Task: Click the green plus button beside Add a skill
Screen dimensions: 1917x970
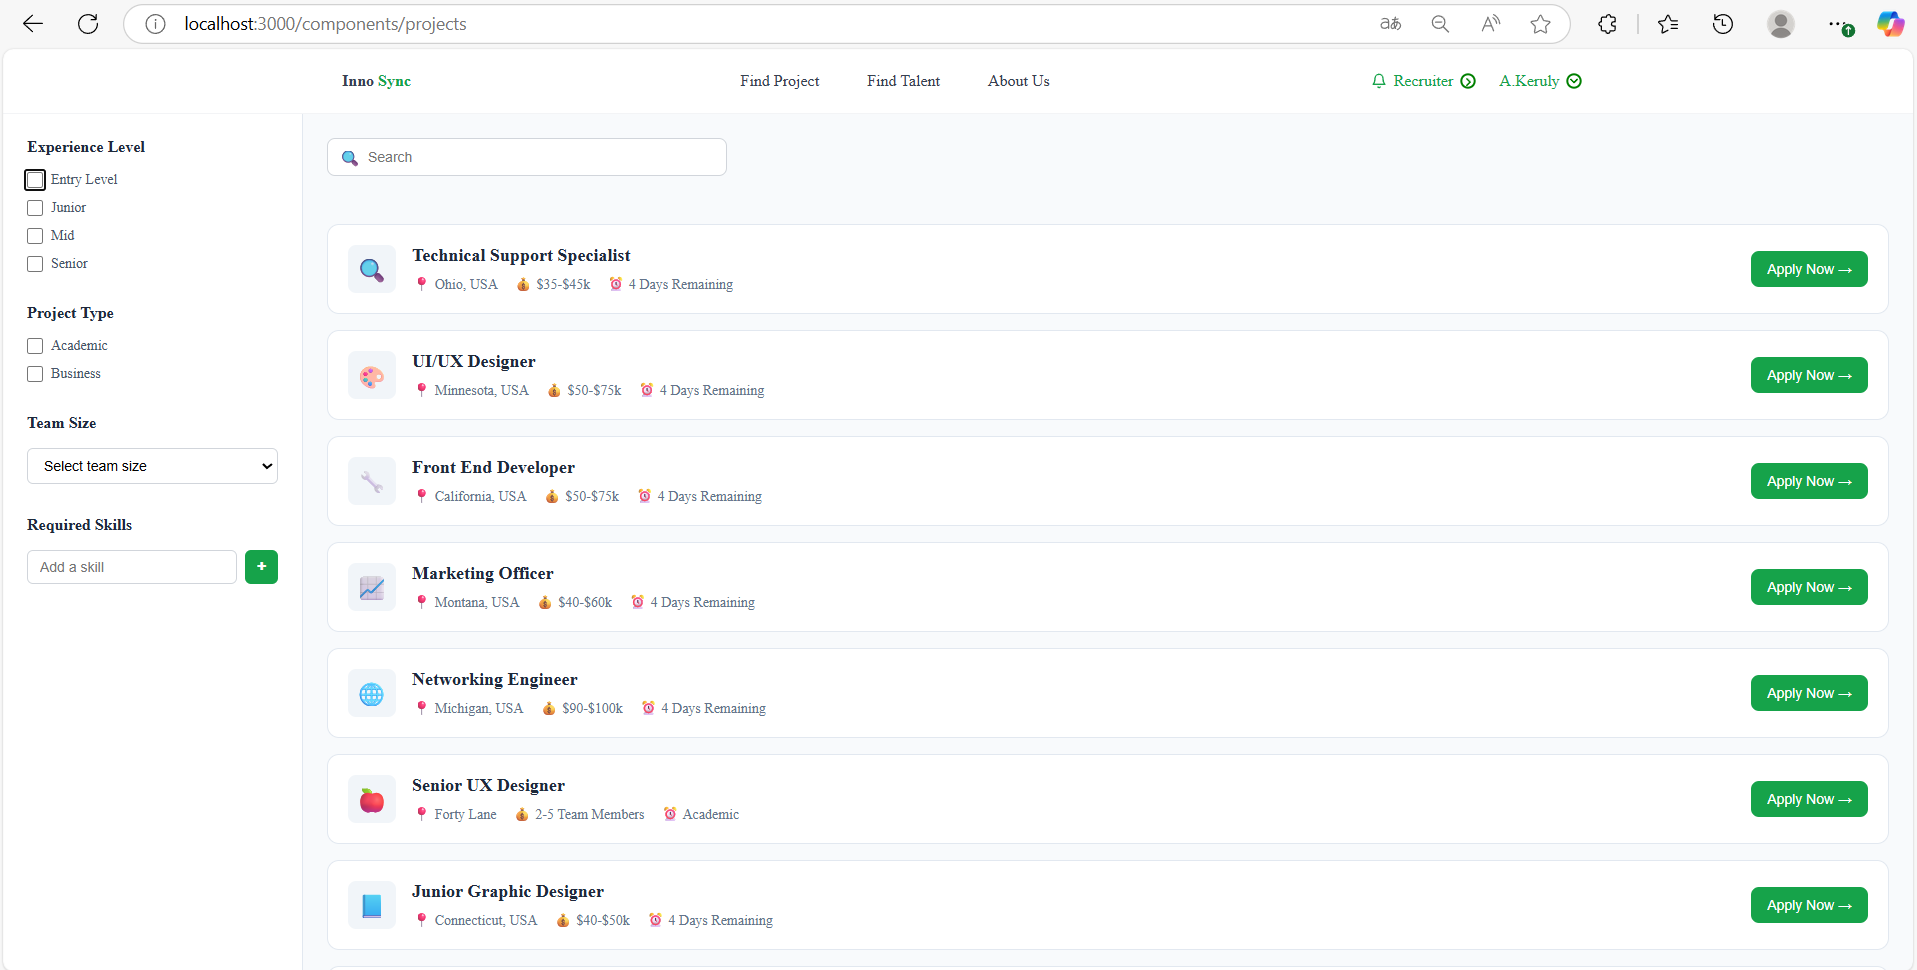Action: [261, 567]
